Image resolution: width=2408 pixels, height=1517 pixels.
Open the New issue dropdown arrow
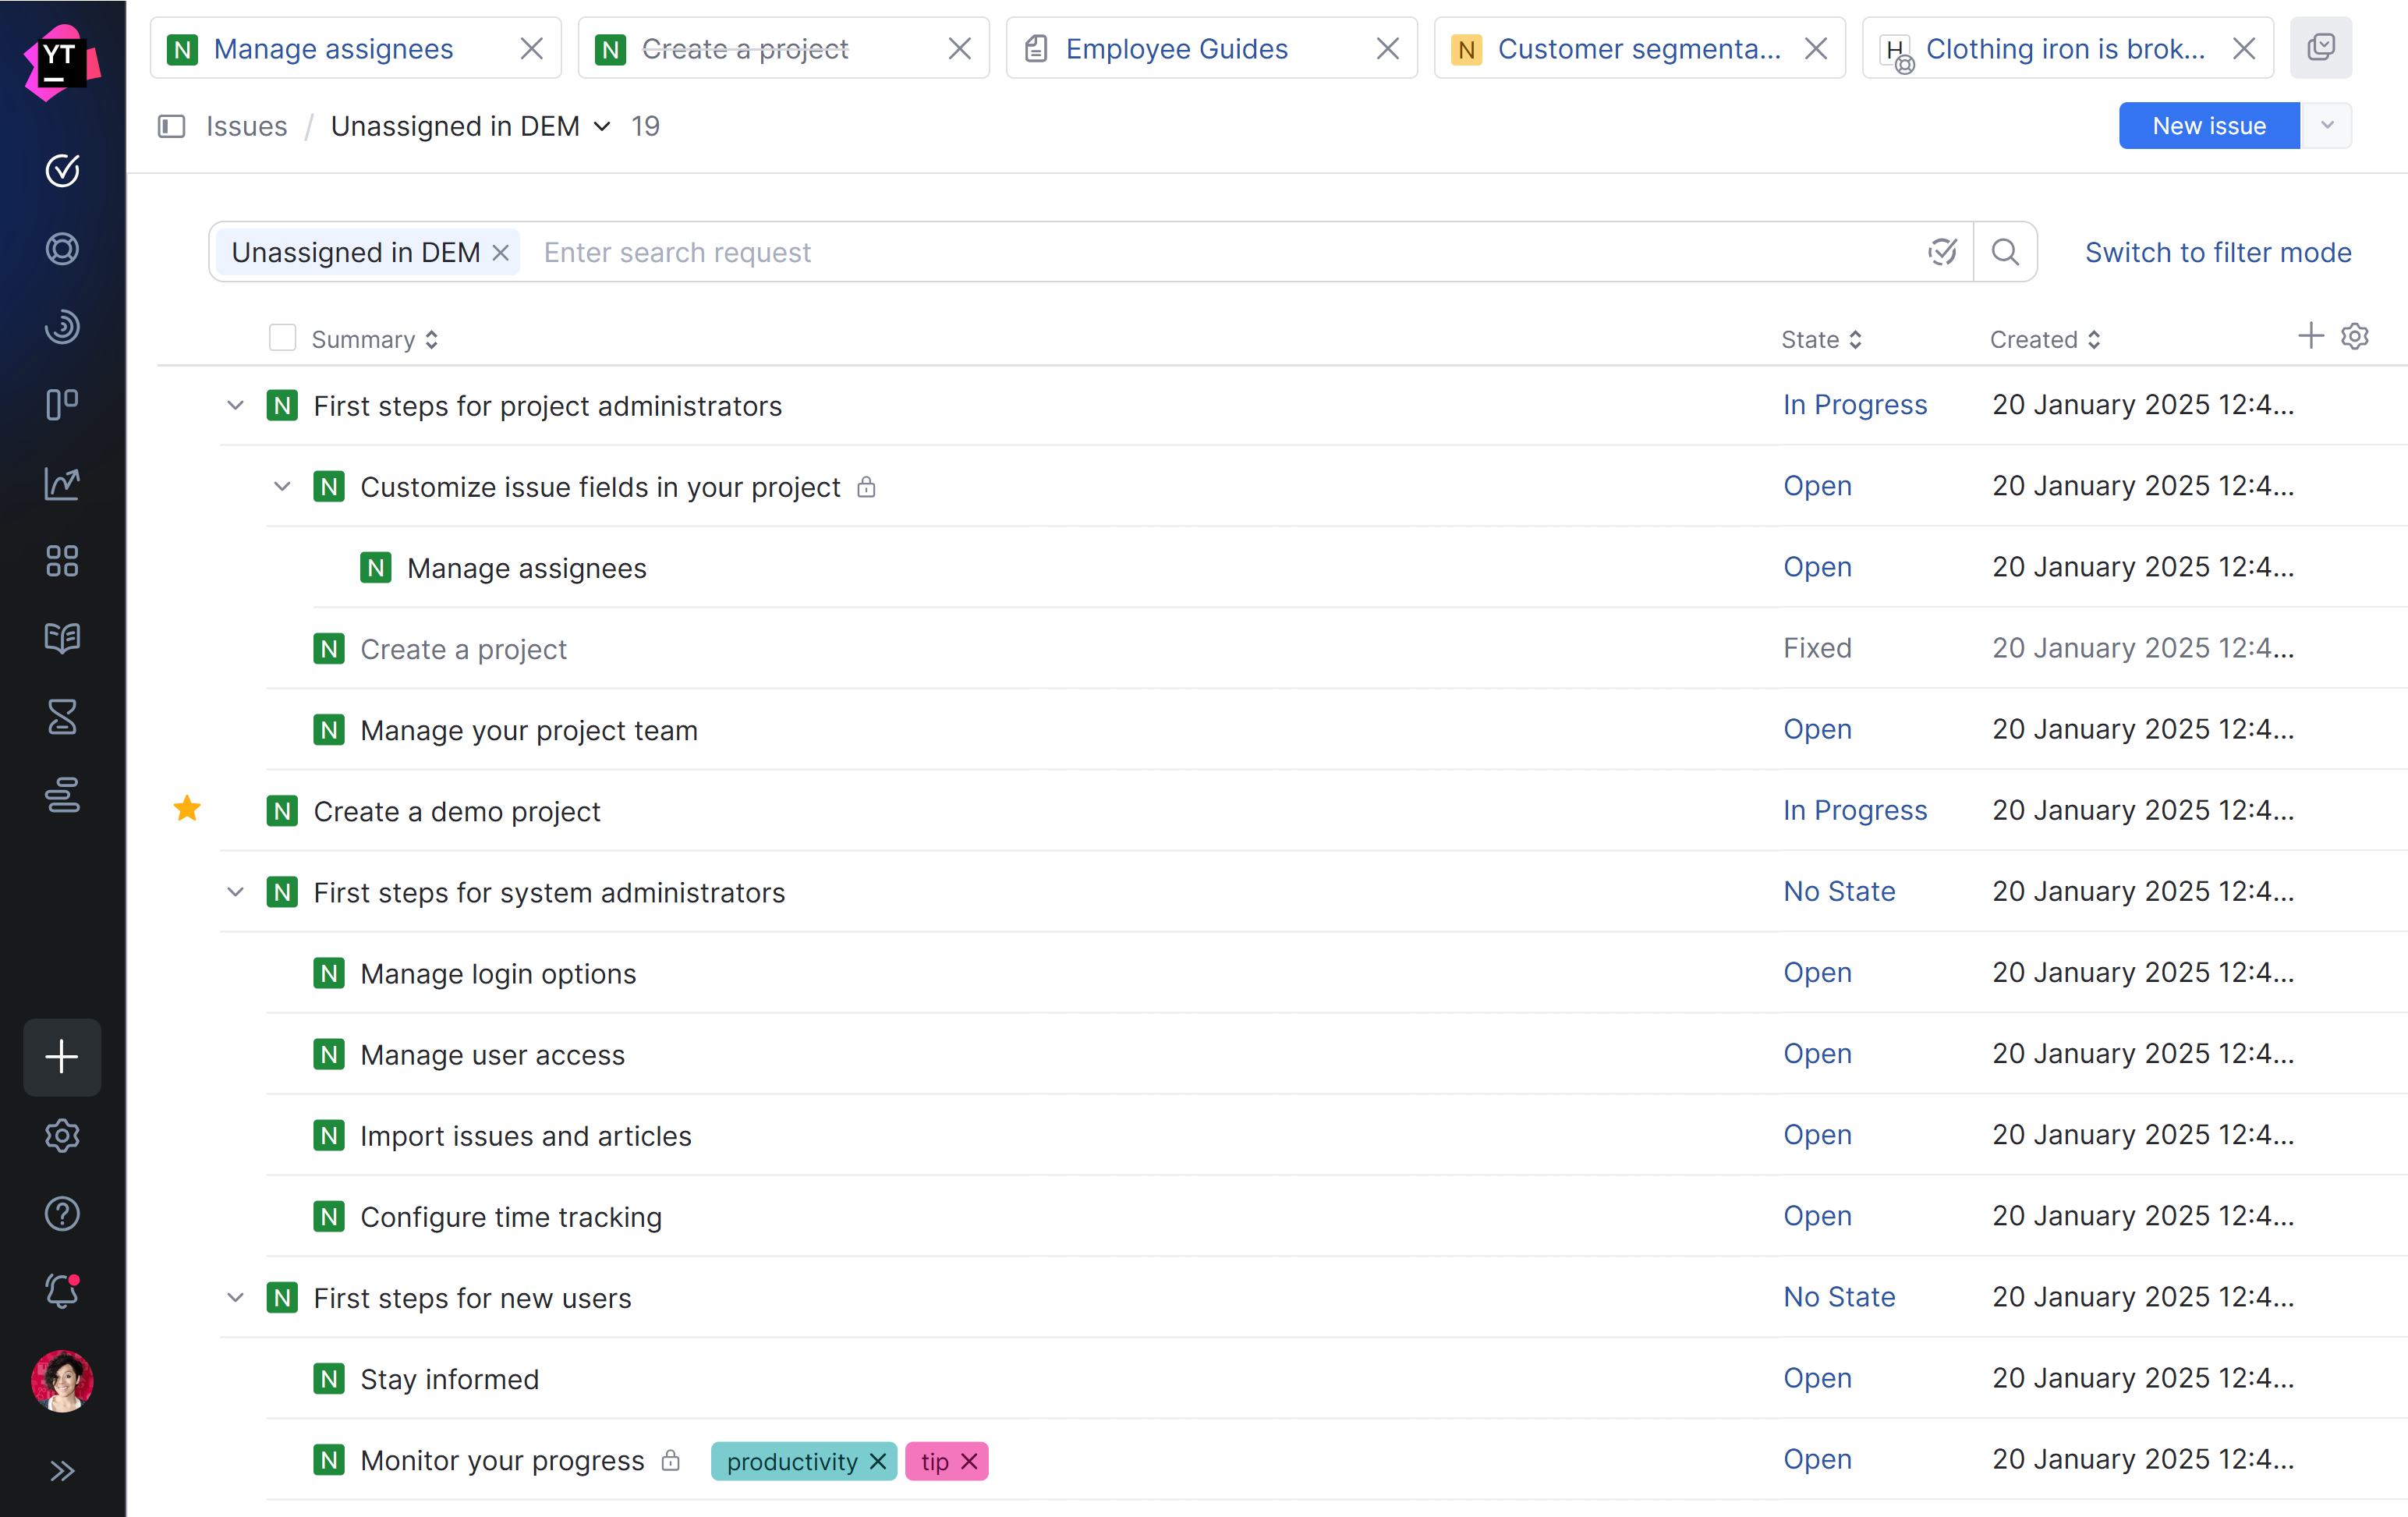coord(2327,126)
